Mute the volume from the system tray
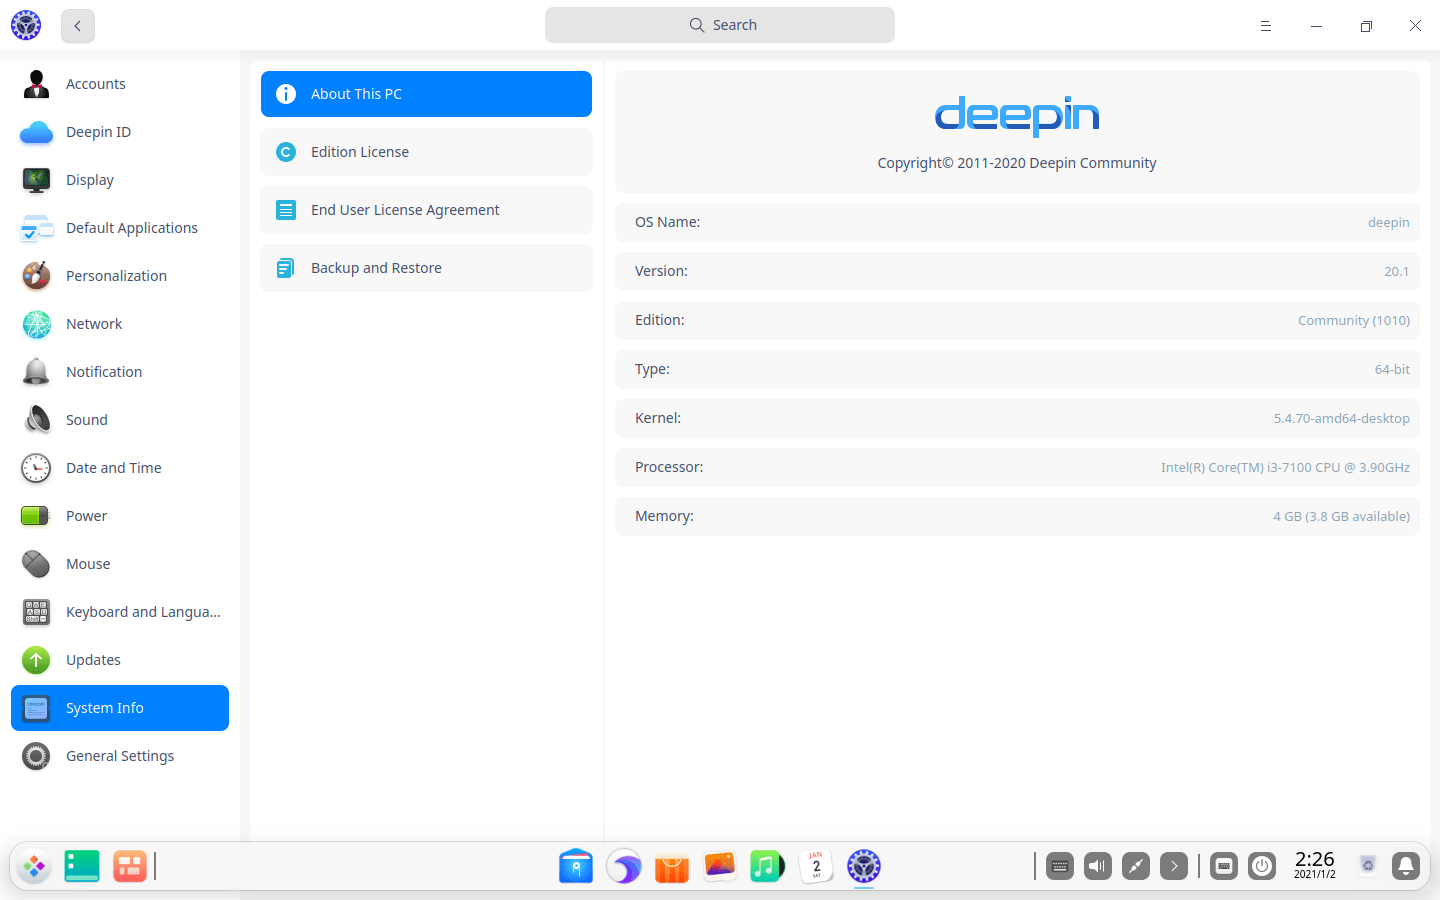The height and width of the screenshot is (900, 1440). coord(1097,866)
